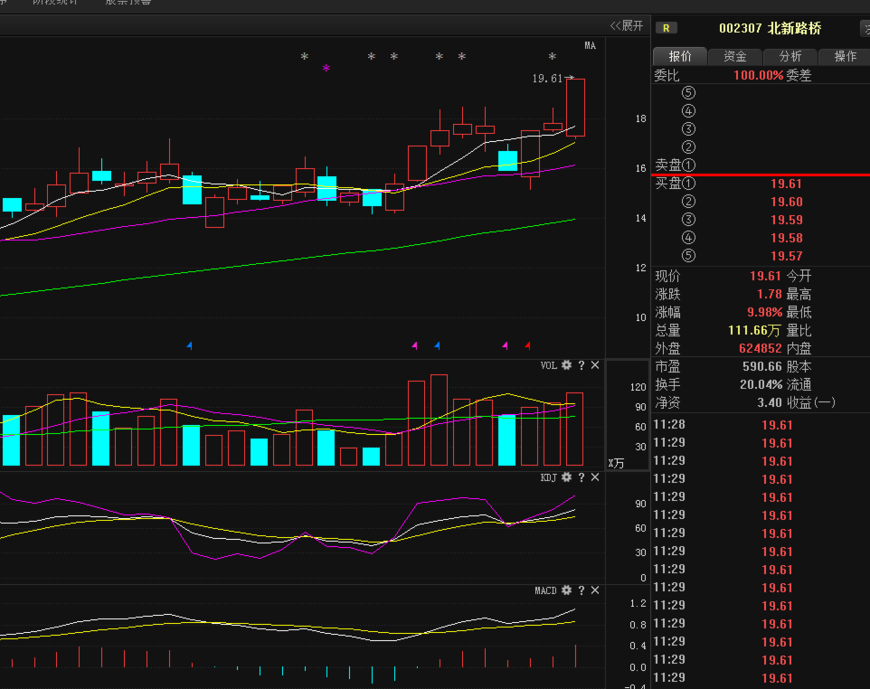The image size is (870, 689).
Task: Click the 涨幅 value 9.98%
Action: pos(765,312)
